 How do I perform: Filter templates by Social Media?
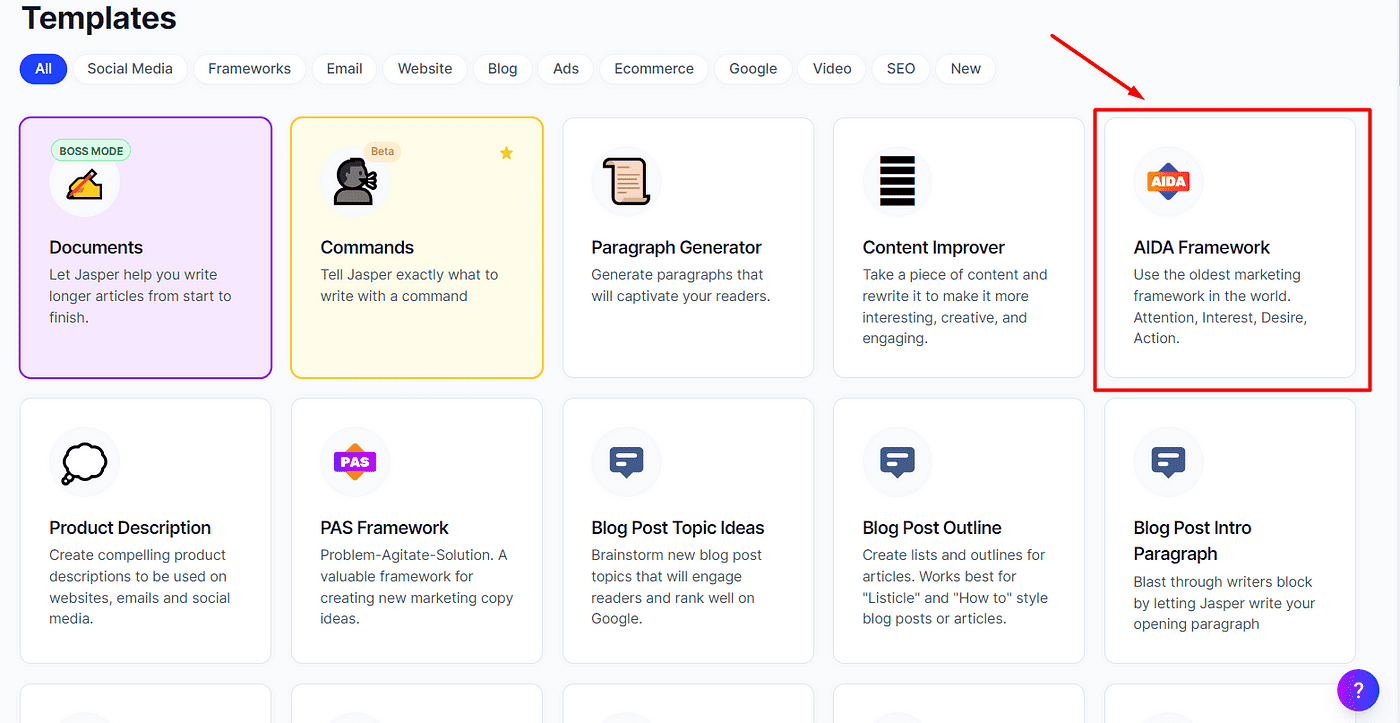click(130, 69)
